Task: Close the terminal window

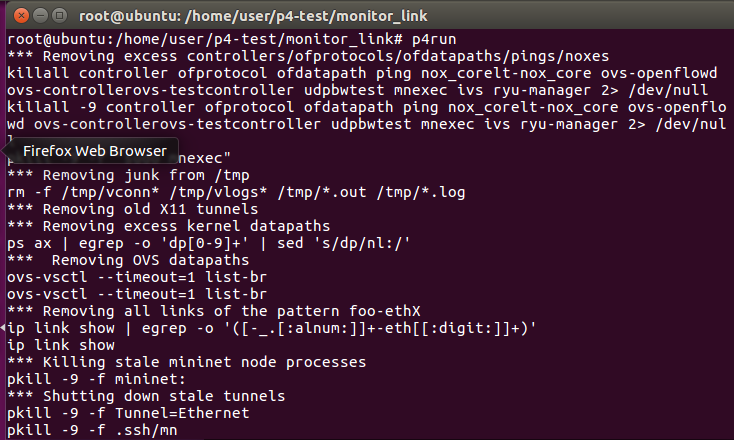Action: (21, 16)
